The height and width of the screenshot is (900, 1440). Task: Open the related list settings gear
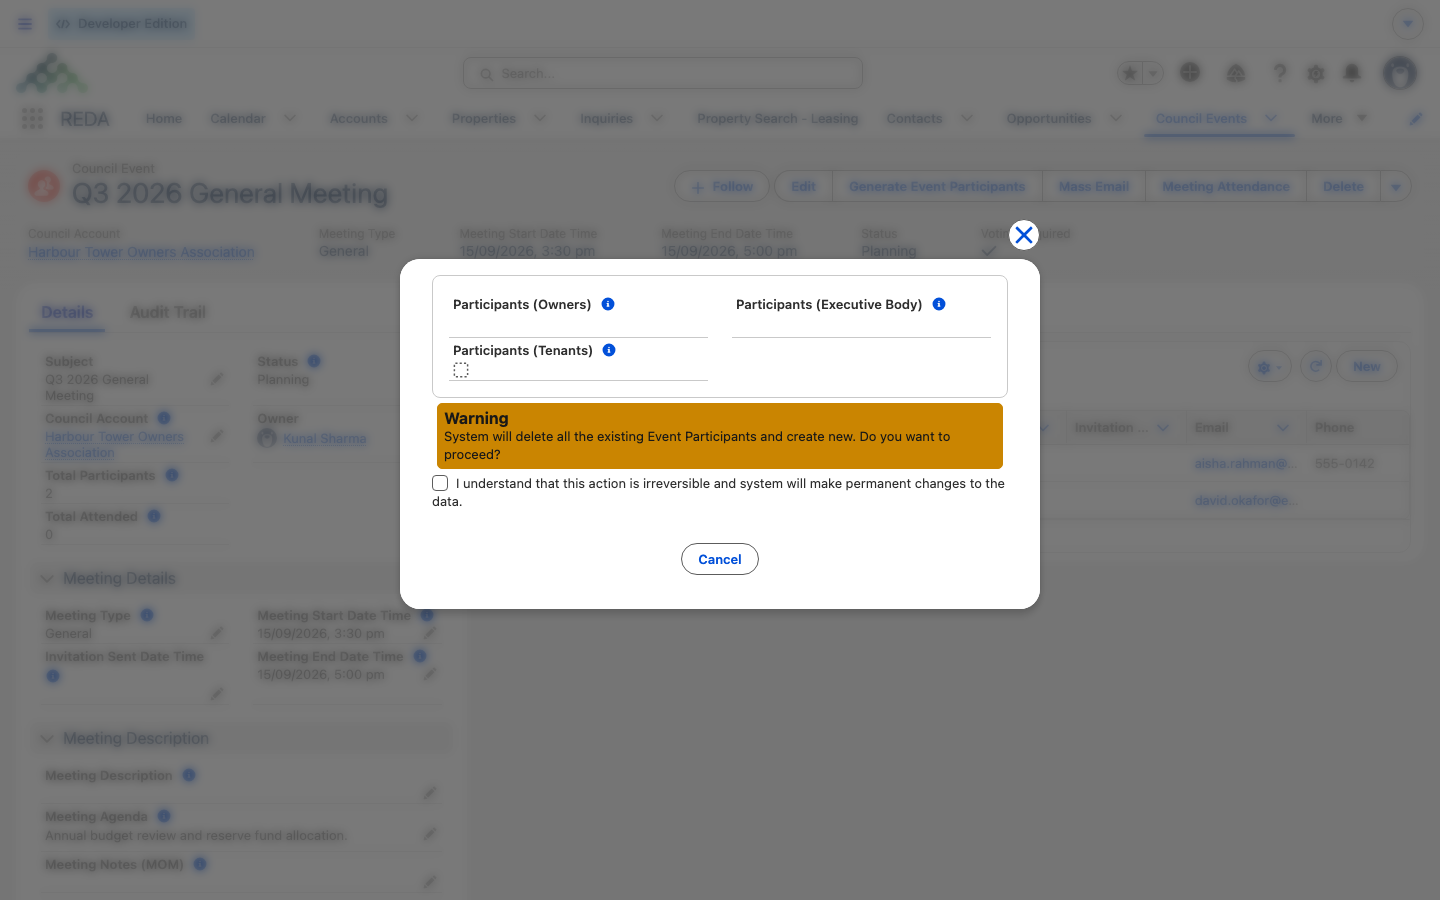(x=1270, y=367)
